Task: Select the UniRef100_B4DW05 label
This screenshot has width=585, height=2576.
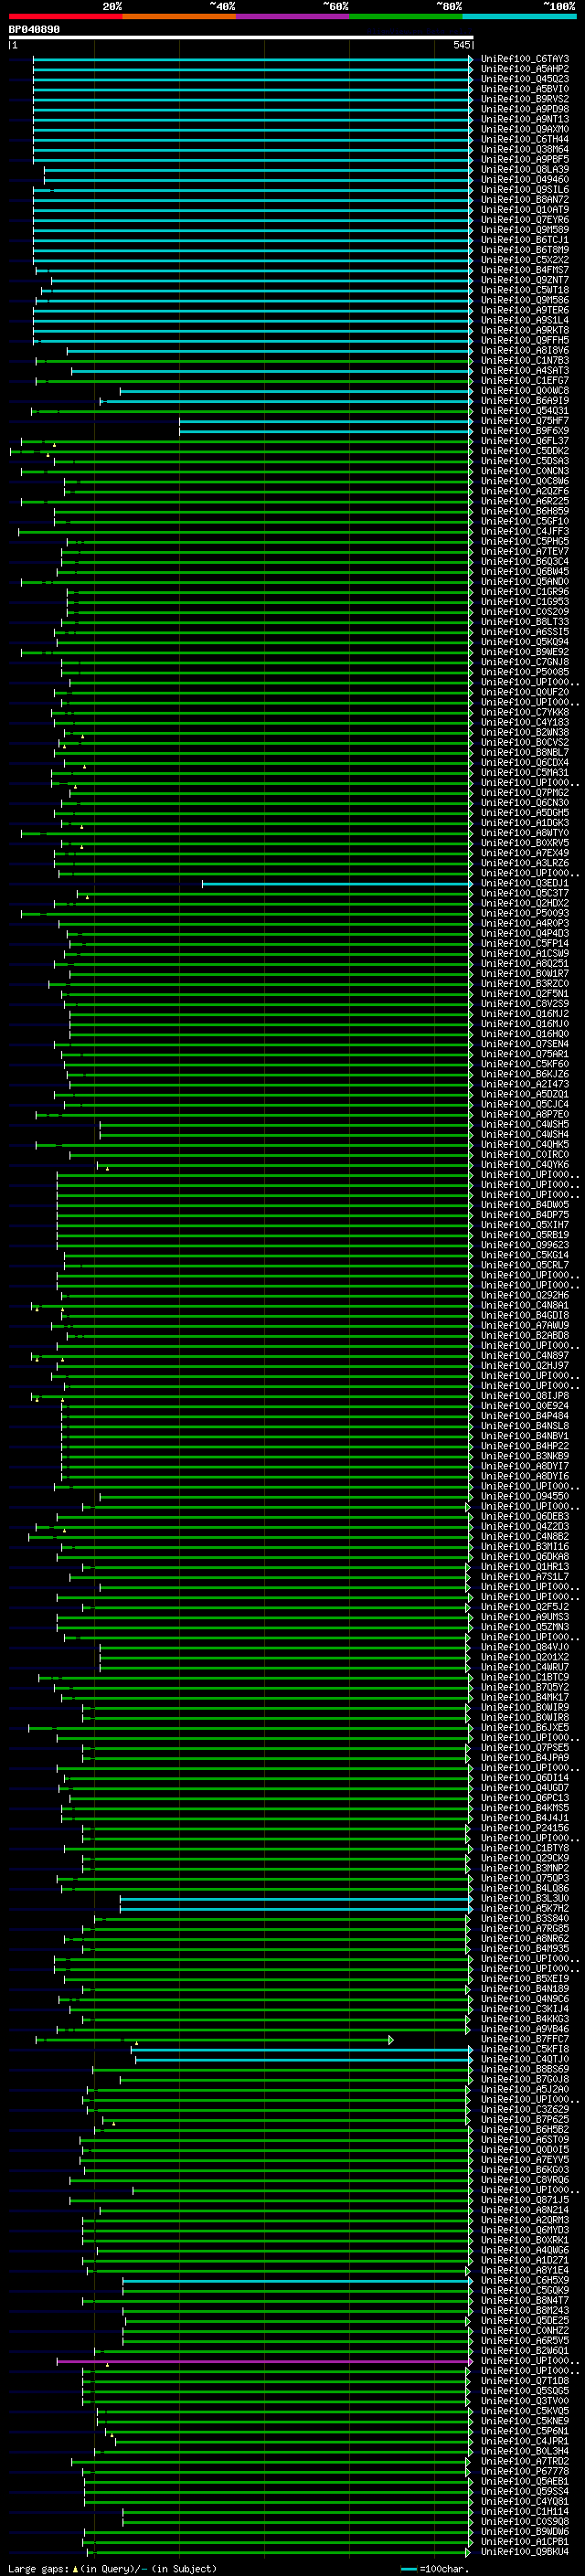Action: tap(524, 1205)
